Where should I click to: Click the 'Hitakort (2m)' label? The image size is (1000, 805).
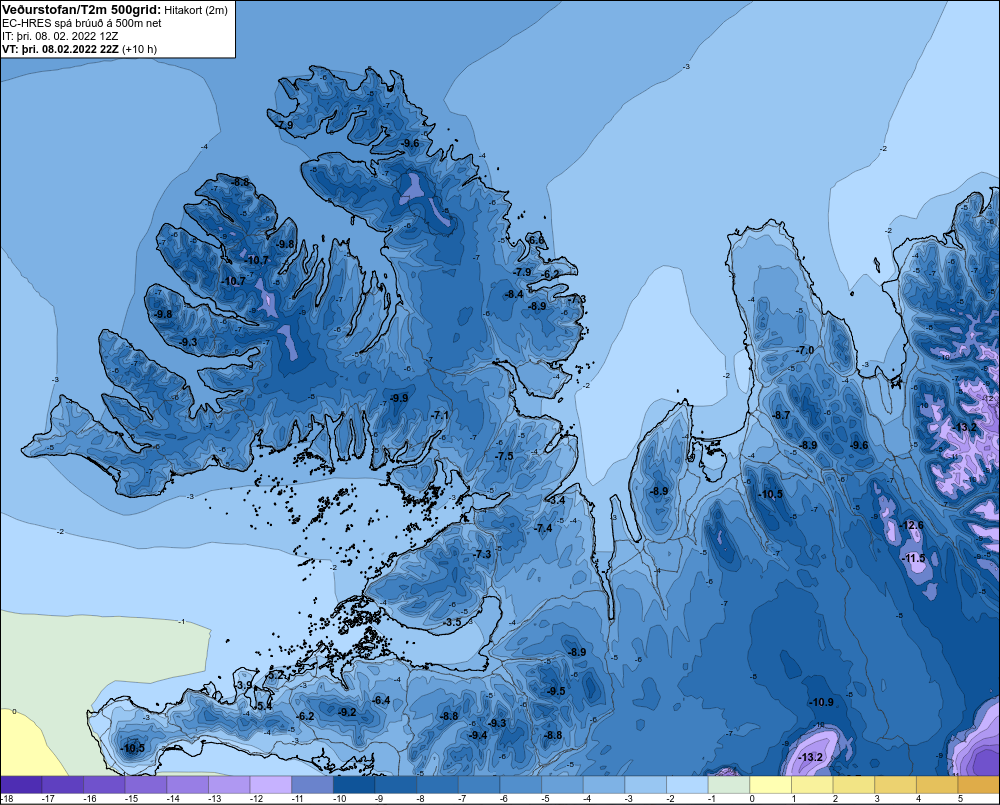196,10
